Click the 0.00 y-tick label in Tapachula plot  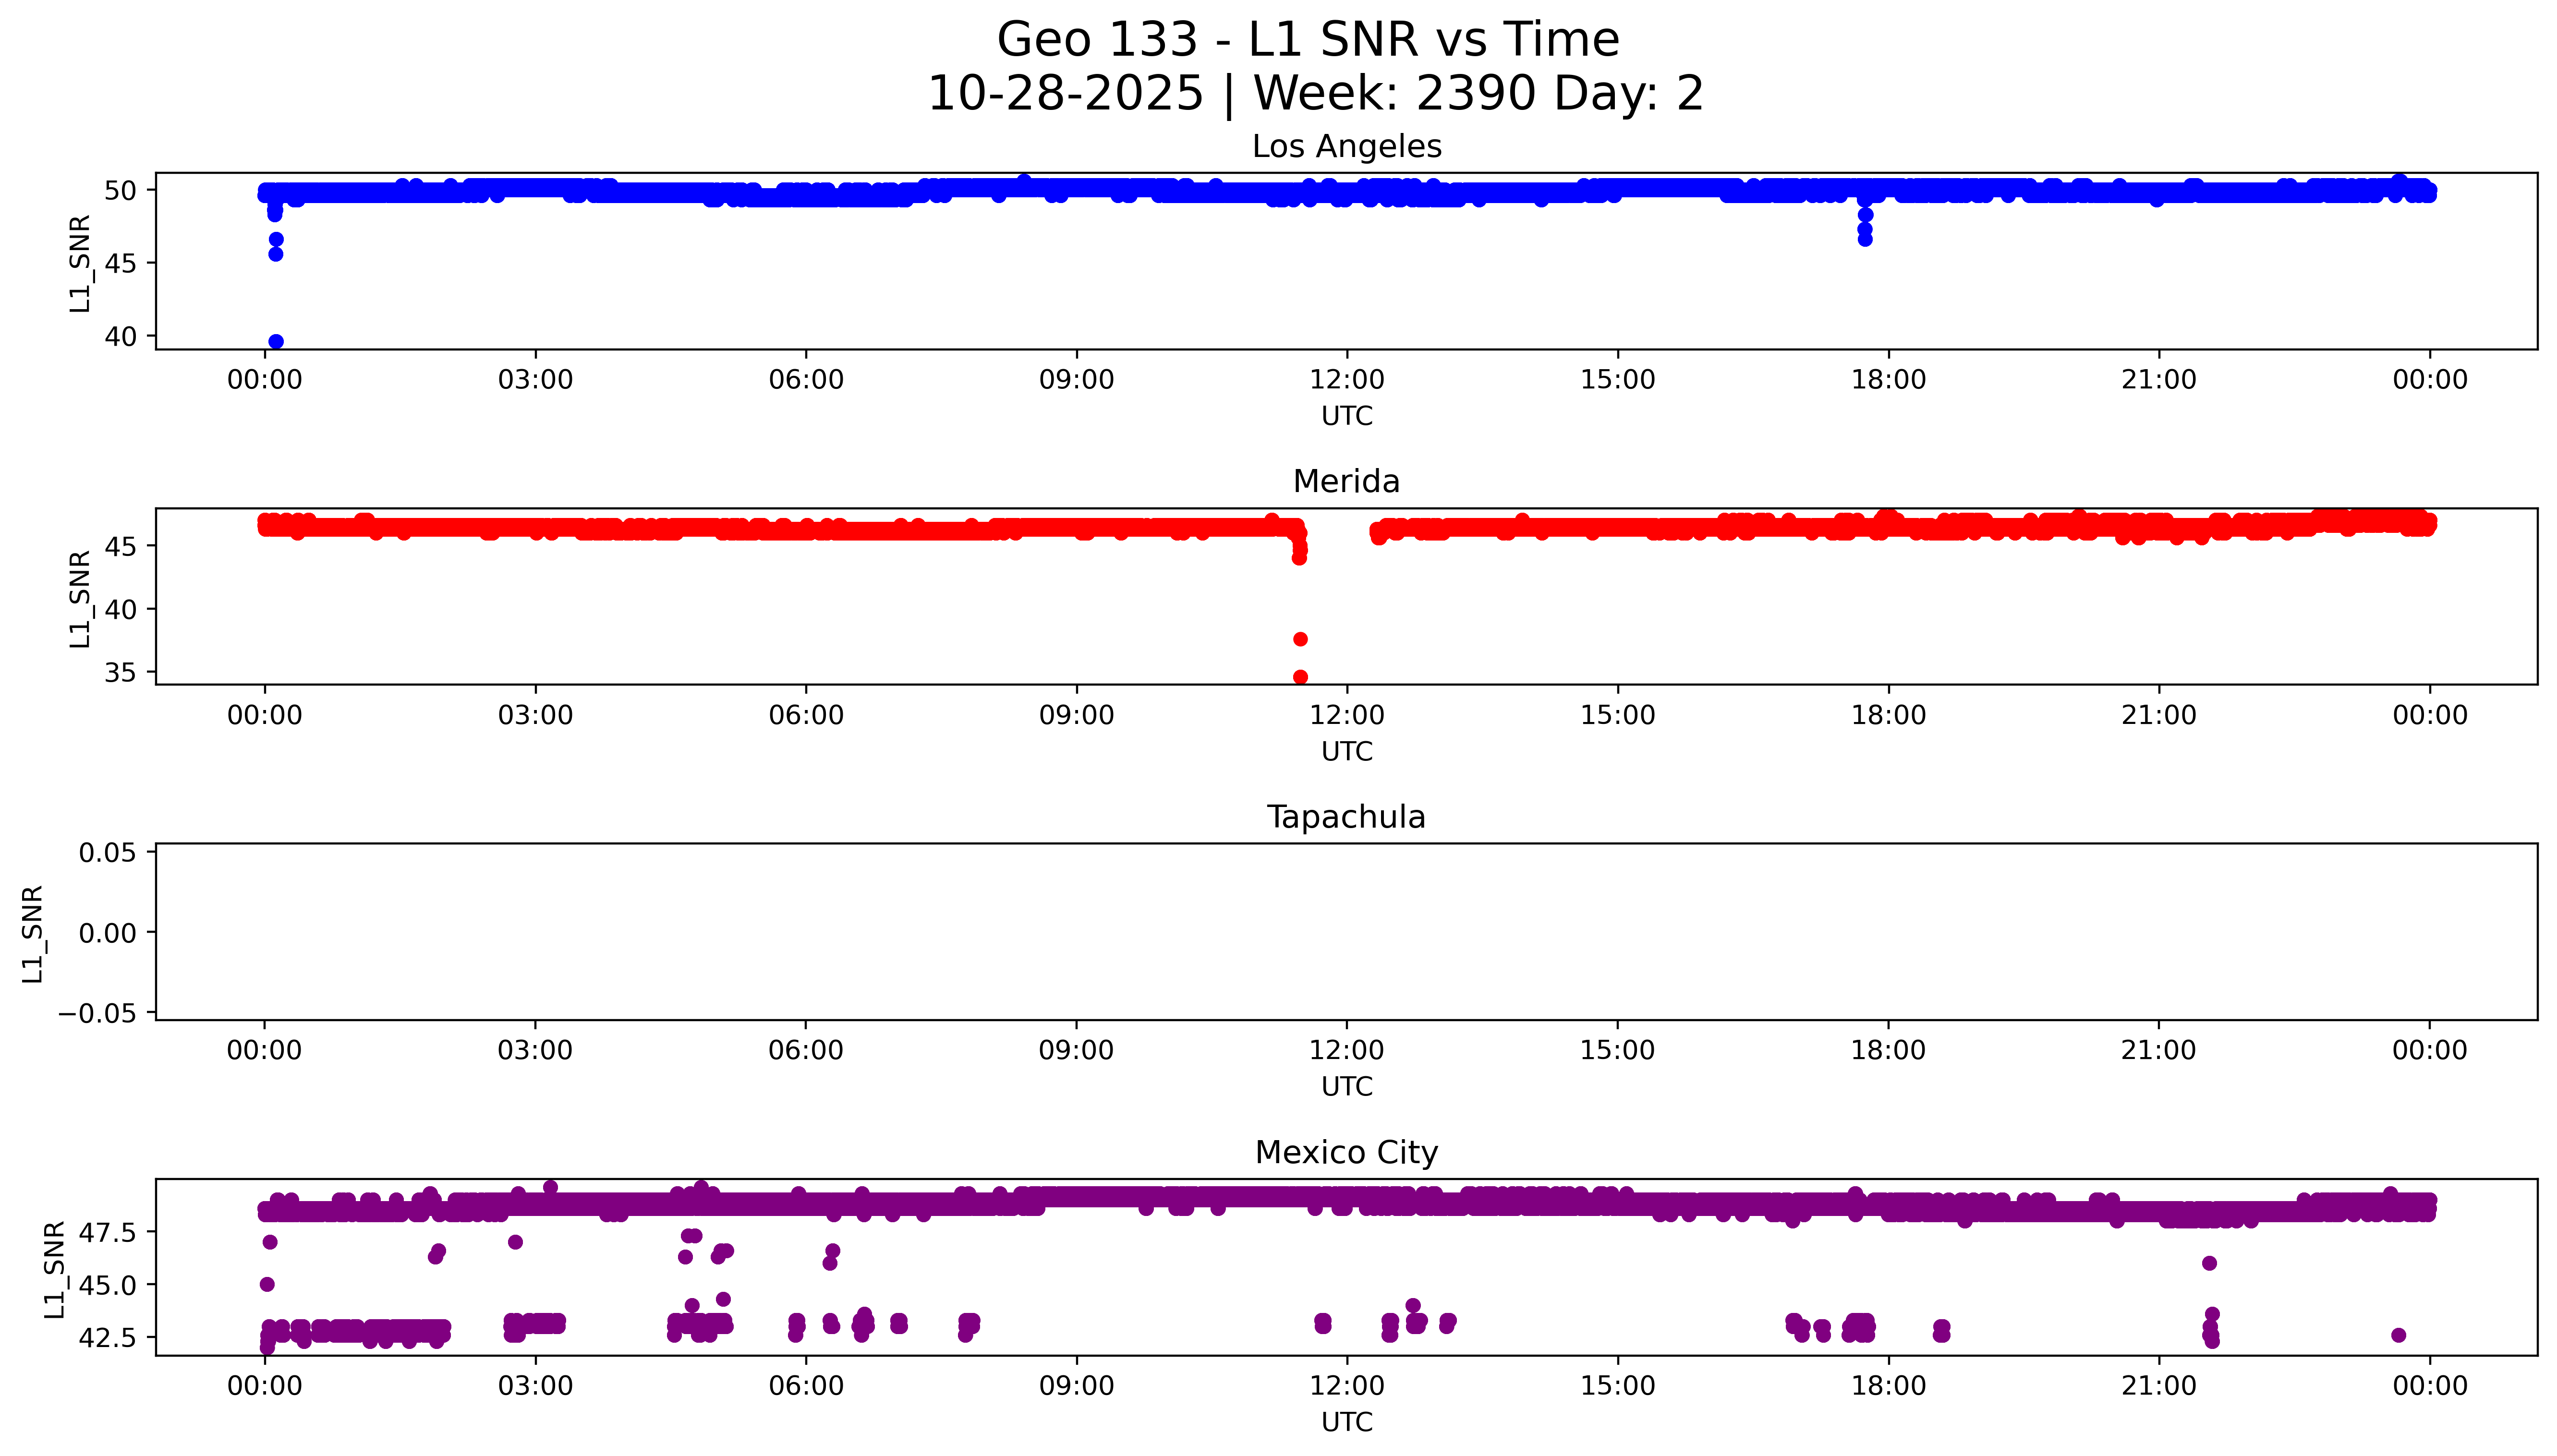(x=108, y=933)
